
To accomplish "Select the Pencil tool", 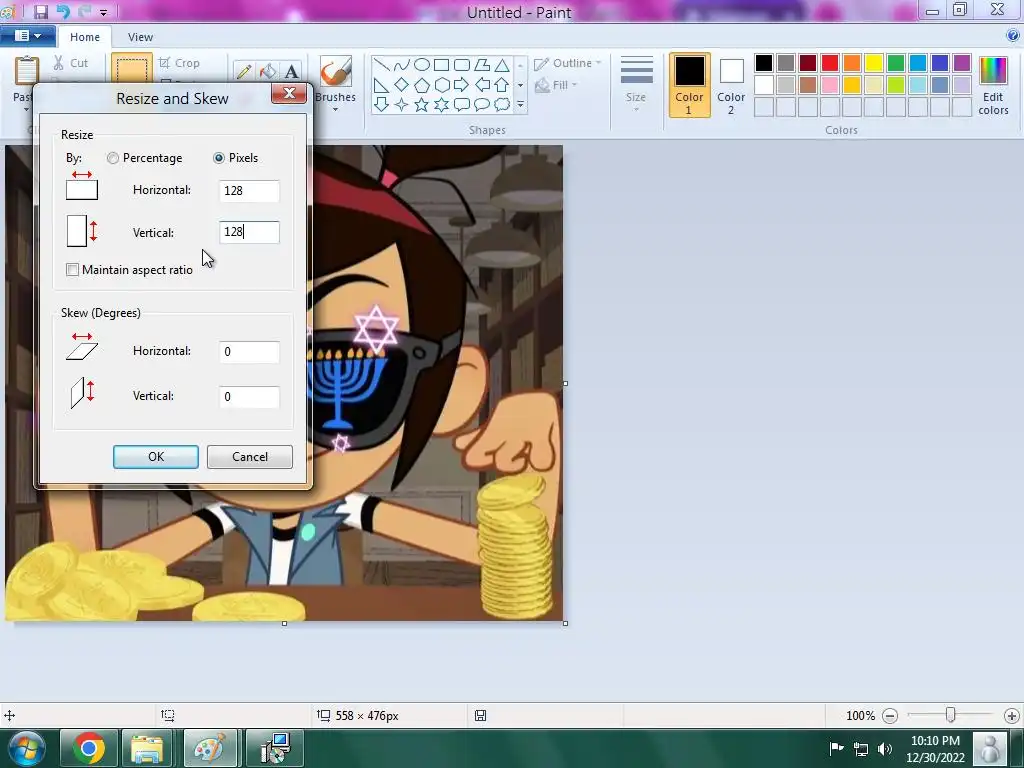I will 244,71.
